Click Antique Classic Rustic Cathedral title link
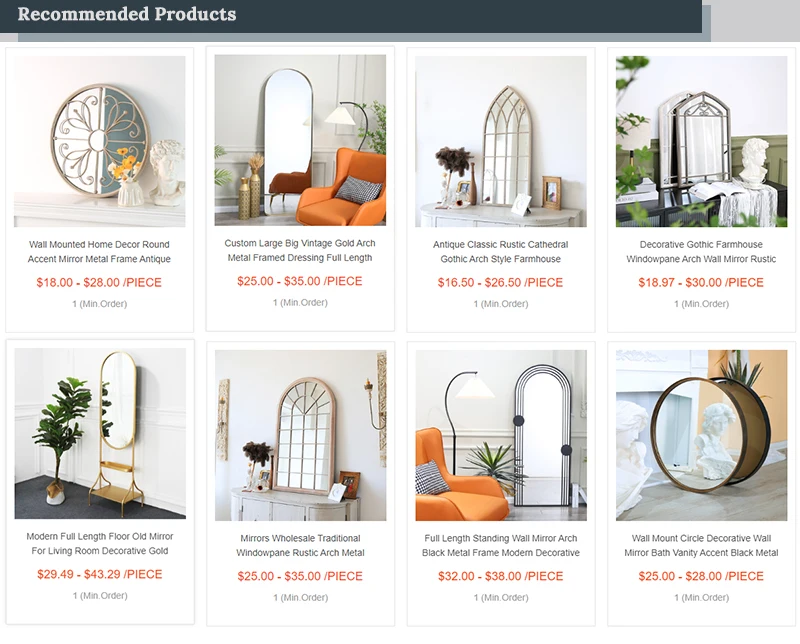The height and width of the screenshot is (644, 800). click(501, 252)
